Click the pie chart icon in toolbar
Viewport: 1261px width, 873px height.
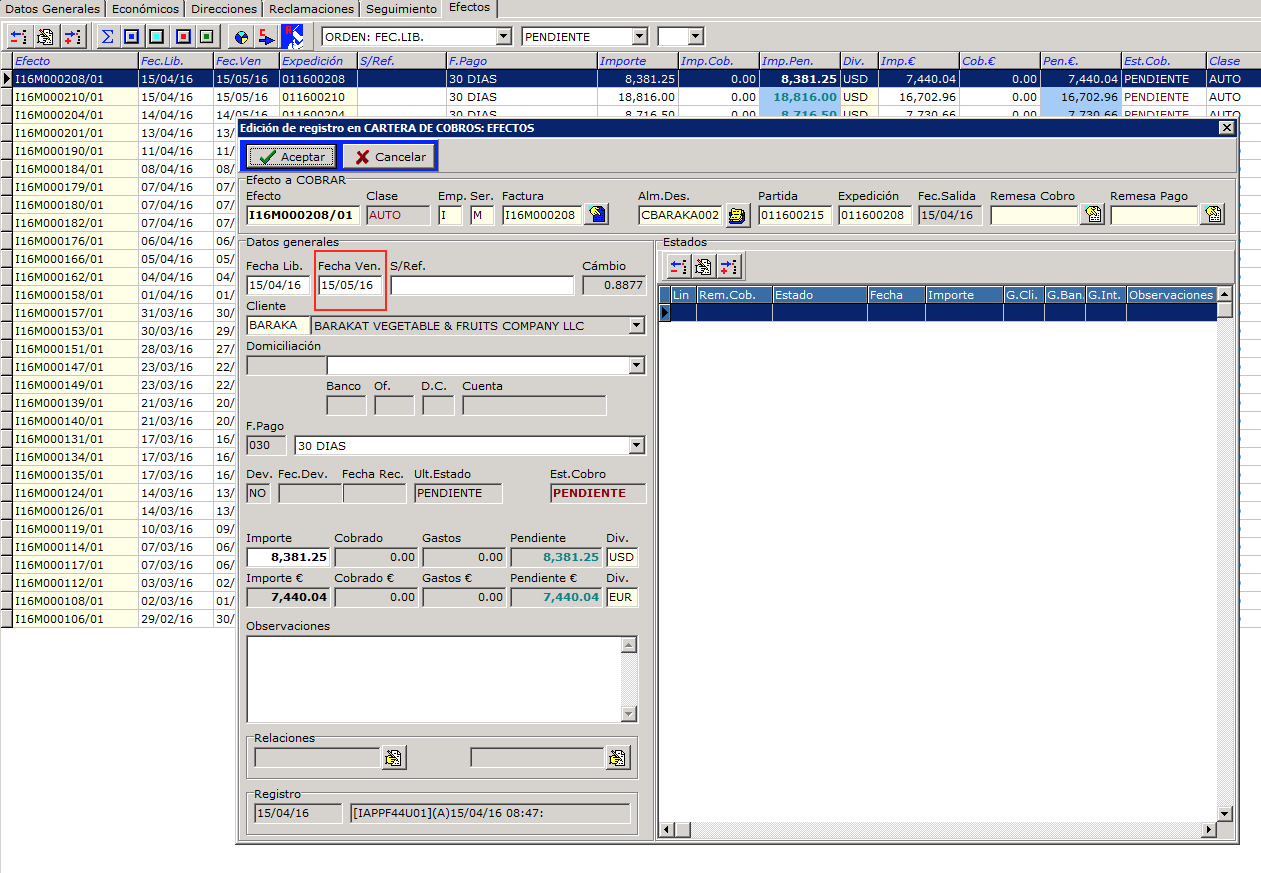(x=241, y=37)
